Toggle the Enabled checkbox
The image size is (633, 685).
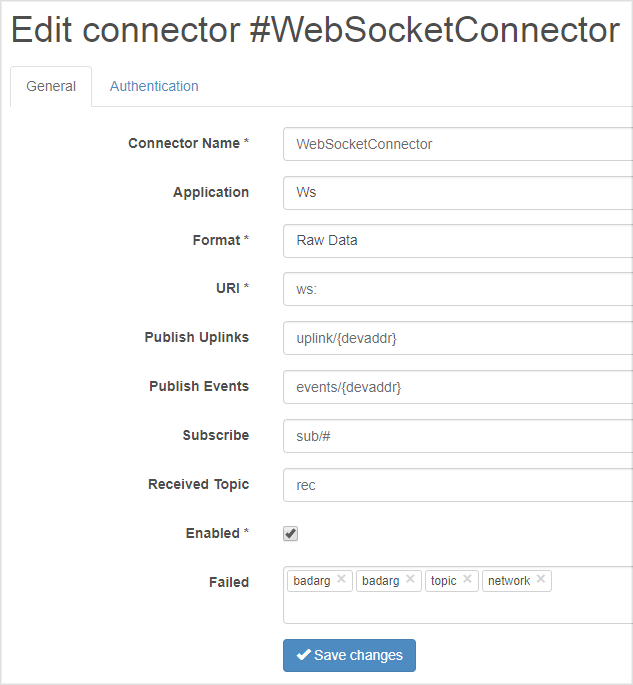(x=291, y=534)
